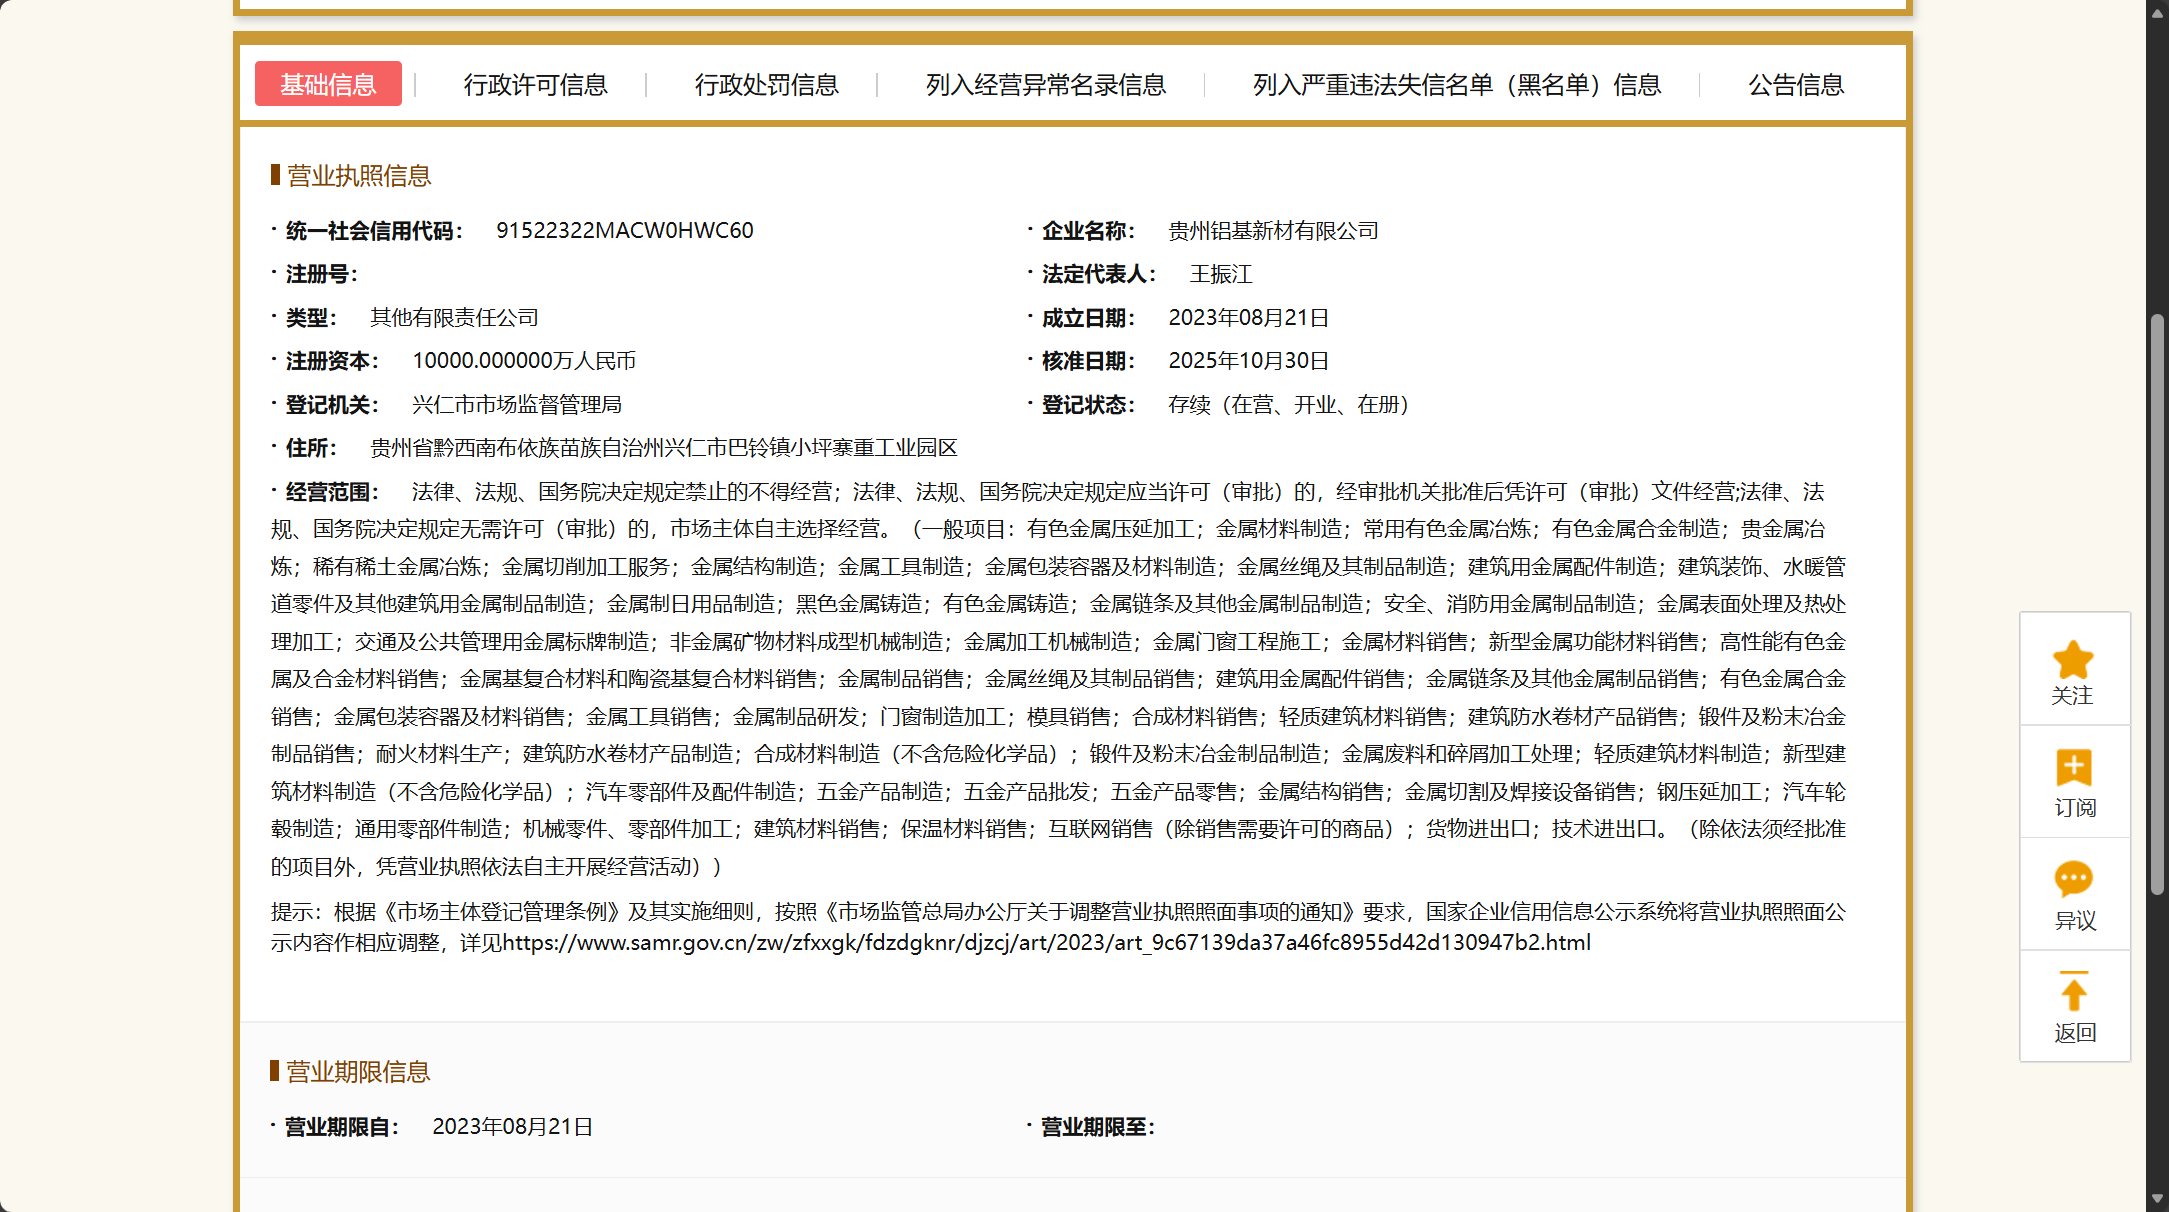
Task: Switch to the 公告信息 tab
Action: coord(1795,85)
